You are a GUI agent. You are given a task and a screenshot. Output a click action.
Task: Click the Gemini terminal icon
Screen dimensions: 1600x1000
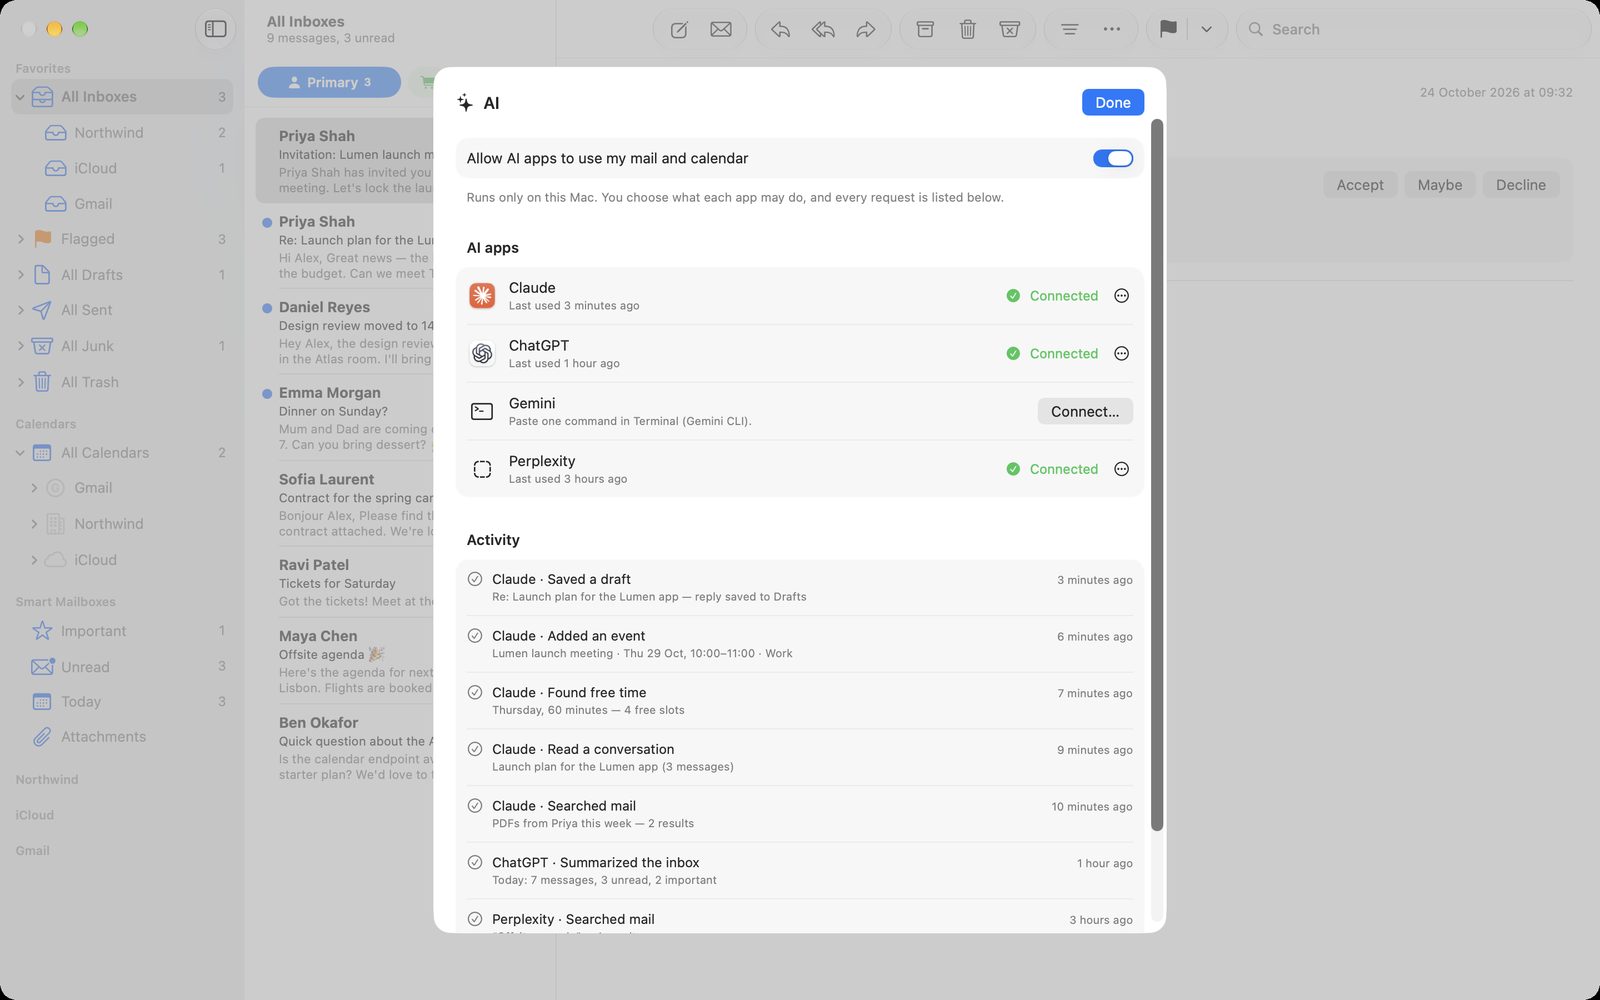pos(482,411)
